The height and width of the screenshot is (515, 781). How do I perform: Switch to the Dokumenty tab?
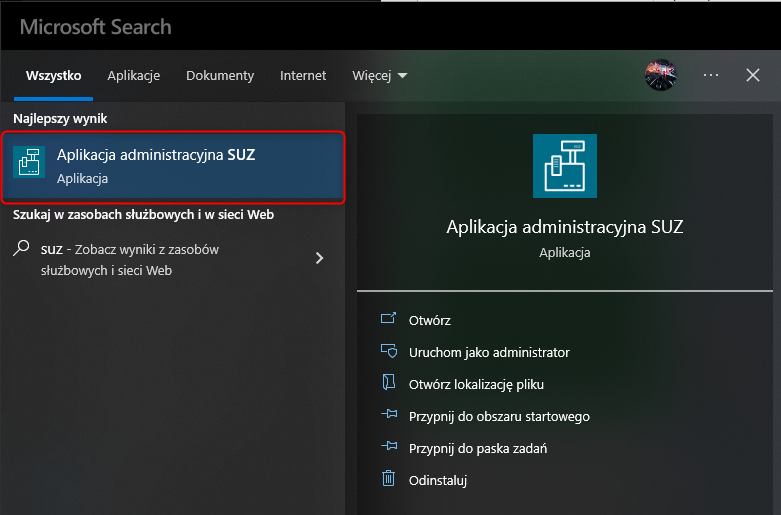[220, 76]
